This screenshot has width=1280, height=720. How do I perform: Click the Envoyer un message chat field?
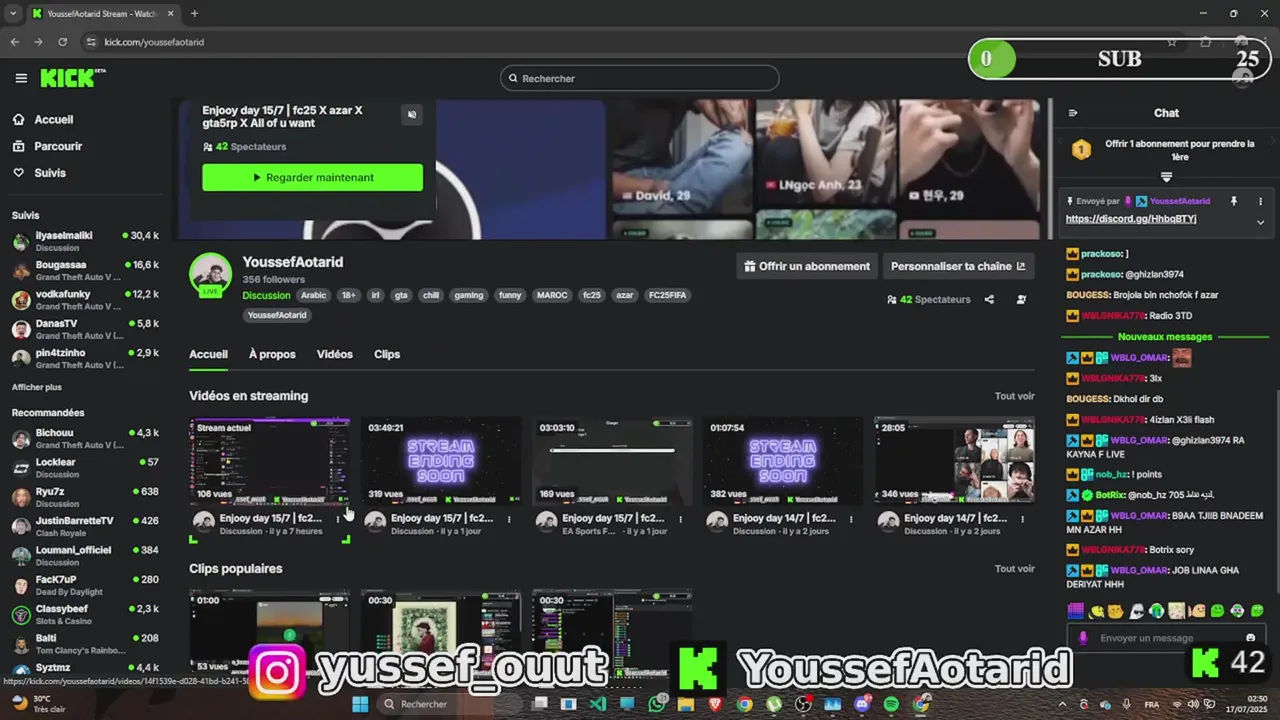click(1167, 638)
